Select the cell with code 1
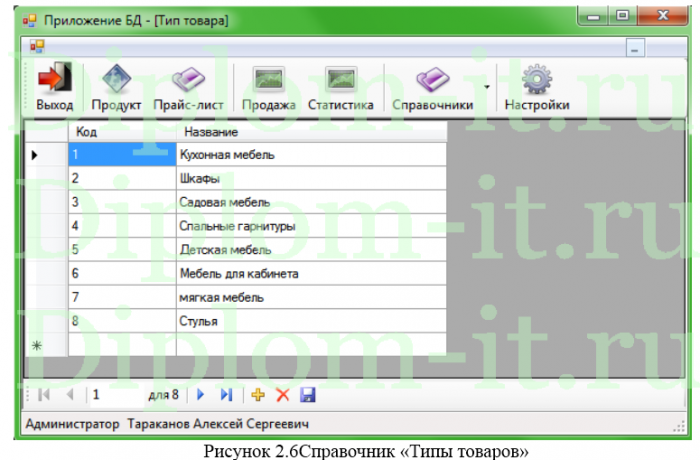Viewport: 700px width, 460px height. coord(122,155)
